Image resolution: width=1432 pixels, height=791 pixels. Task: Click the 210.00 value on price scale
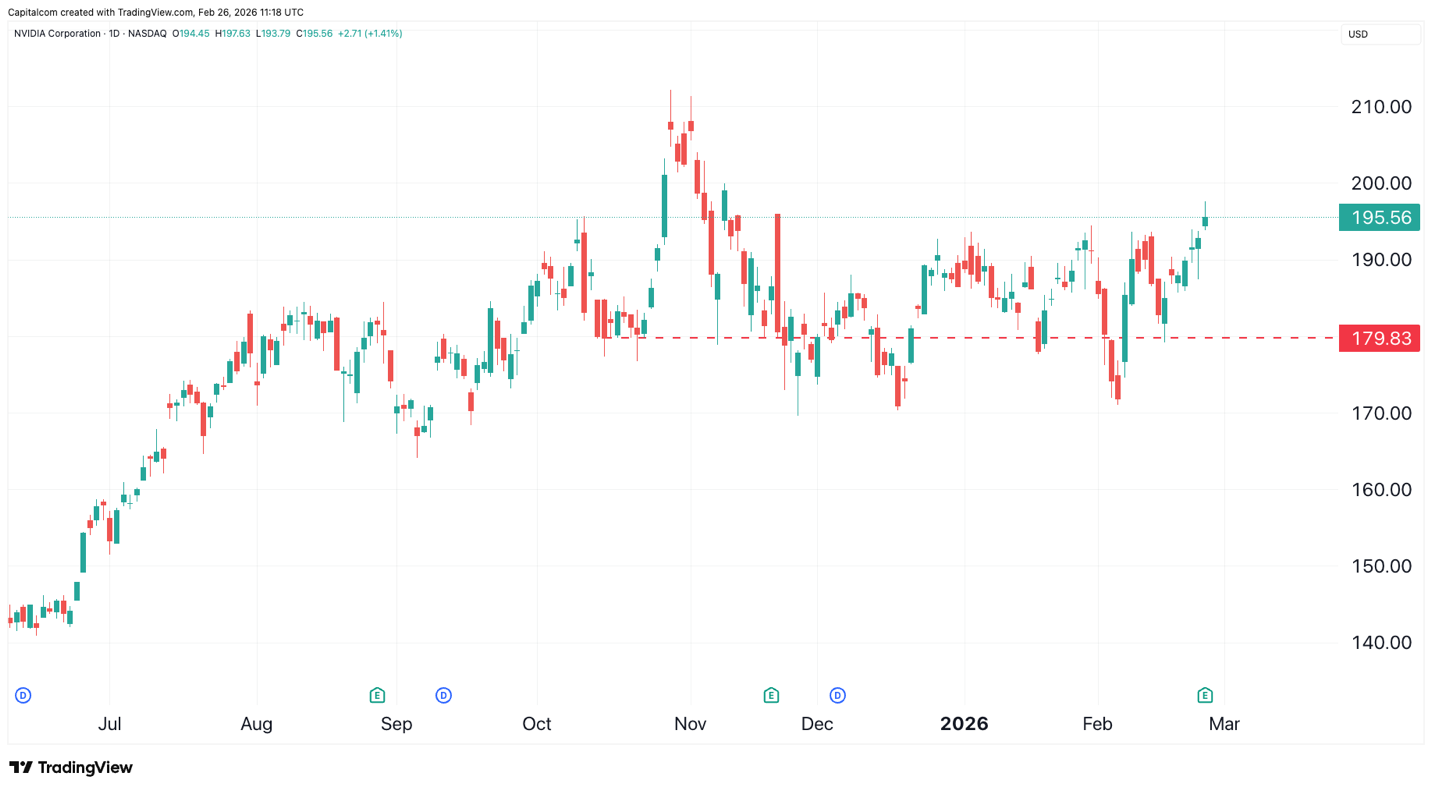tap(1383, 107)
